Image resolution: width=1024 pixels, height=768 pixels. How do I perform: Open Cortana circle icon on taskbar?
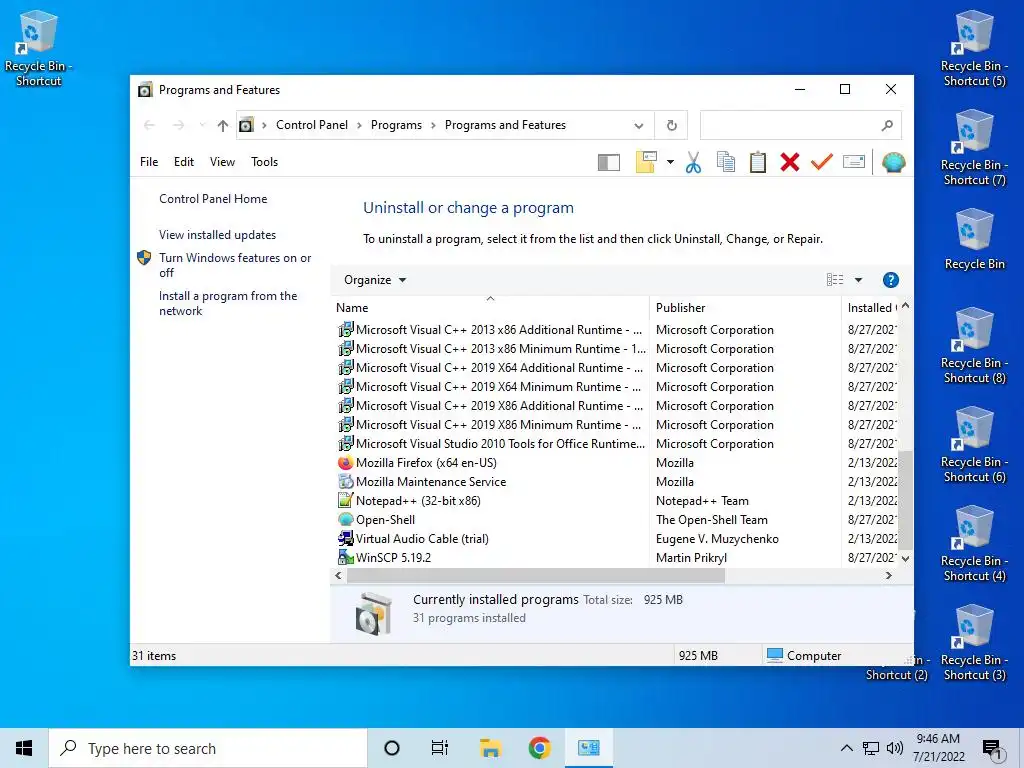tap(392, 748)
